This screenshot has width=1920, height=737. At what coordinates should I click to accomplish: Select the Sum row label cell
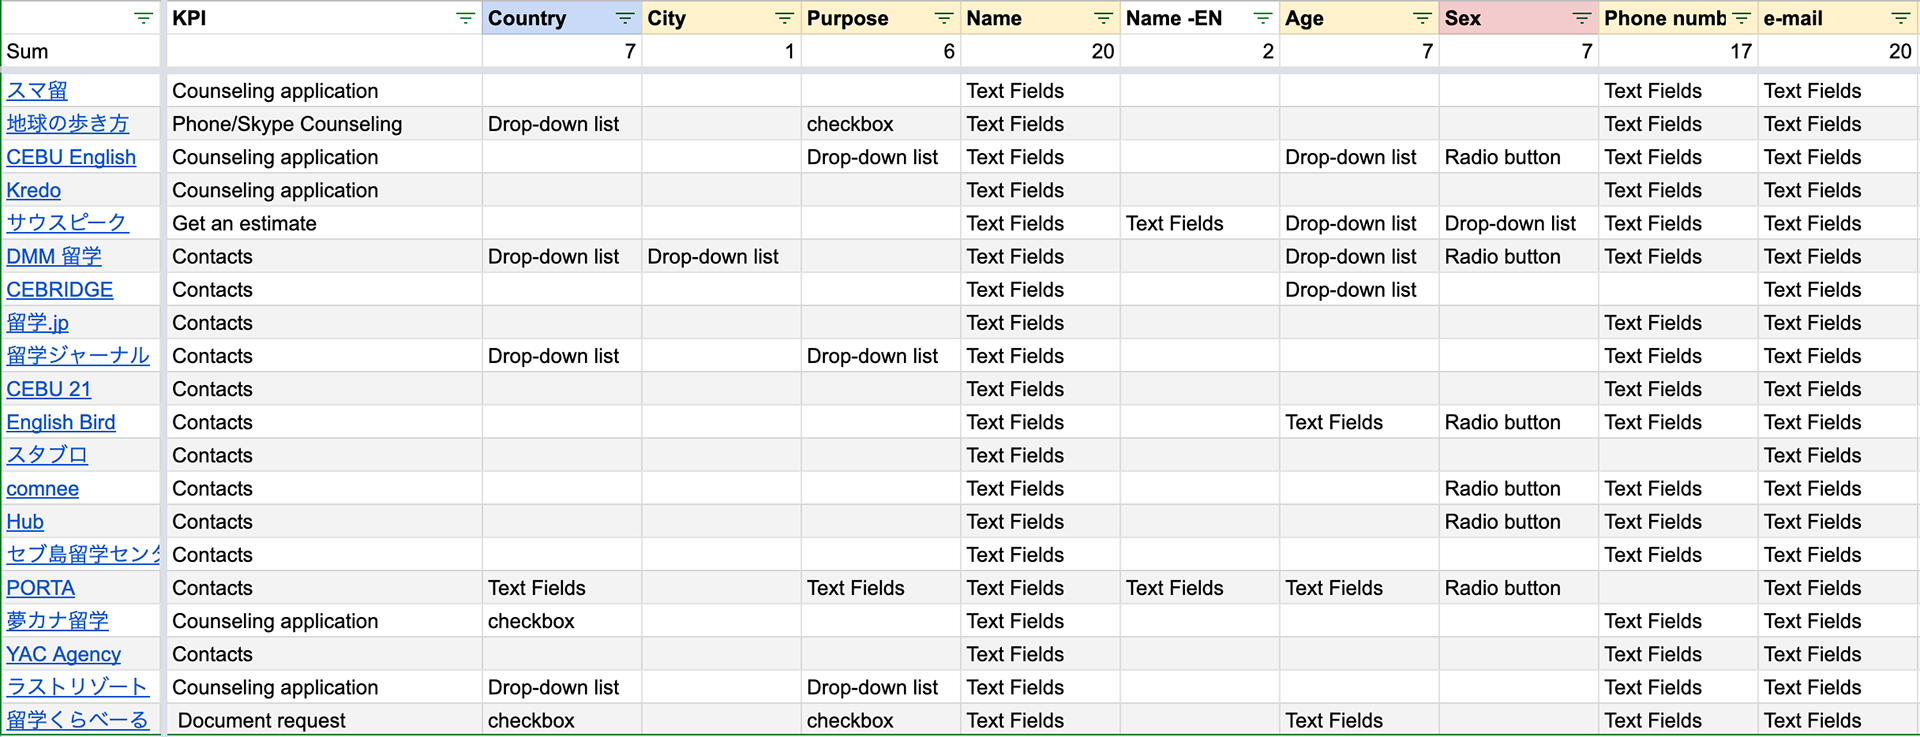coord(80,51)
